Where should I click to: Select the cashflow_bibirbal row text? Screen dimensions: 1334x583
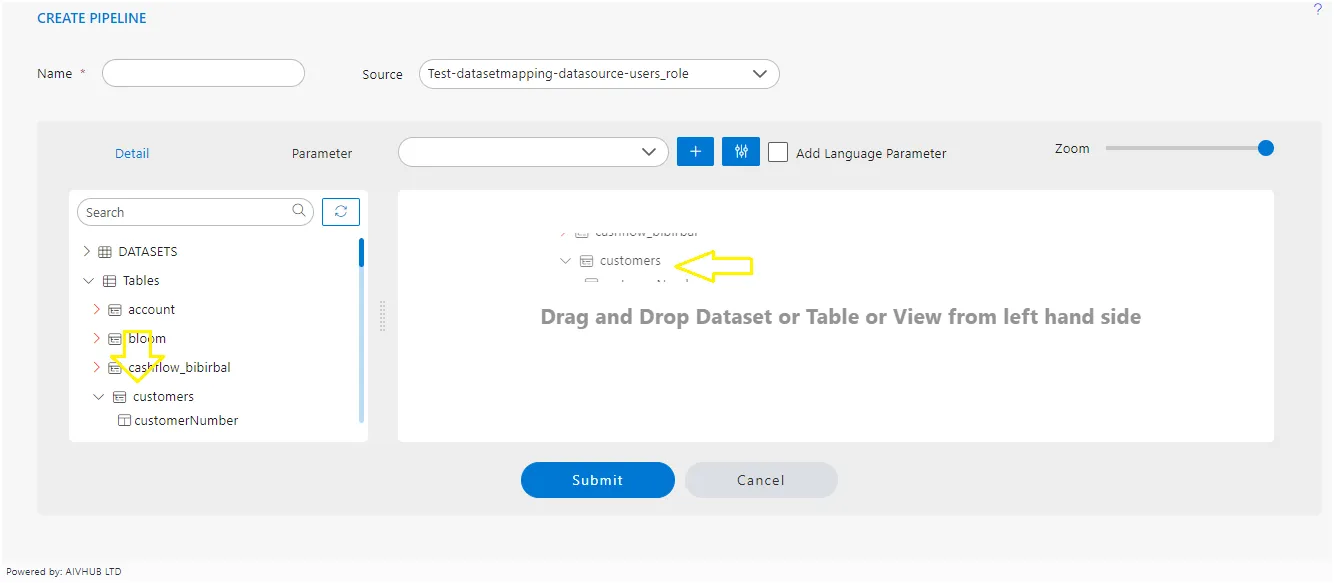179,368
